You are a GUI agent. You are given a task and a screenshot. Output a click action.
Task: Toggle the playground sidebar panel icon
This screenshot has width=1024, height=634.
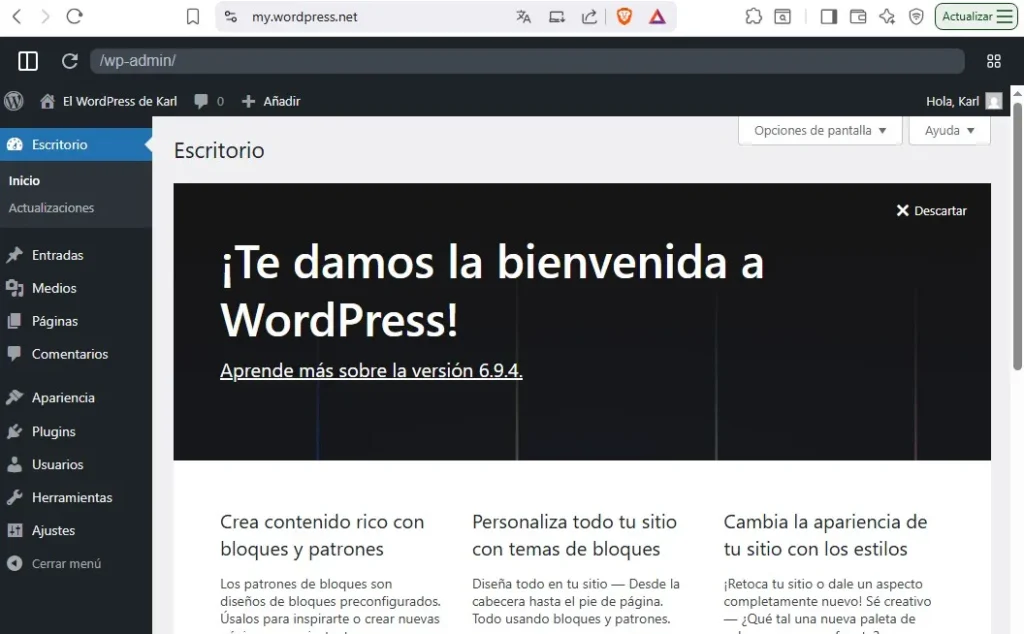pyautogui.click(x=28, y=61)
